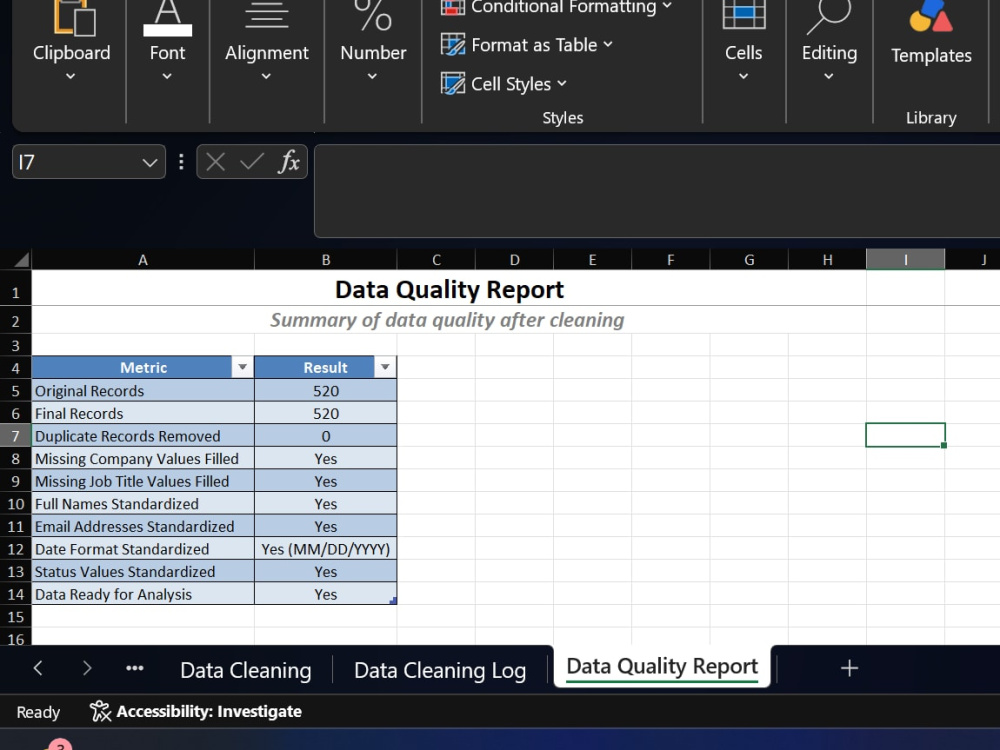Click the table resize handle at B14
The image size is (1000, 750).
point(393,600)
